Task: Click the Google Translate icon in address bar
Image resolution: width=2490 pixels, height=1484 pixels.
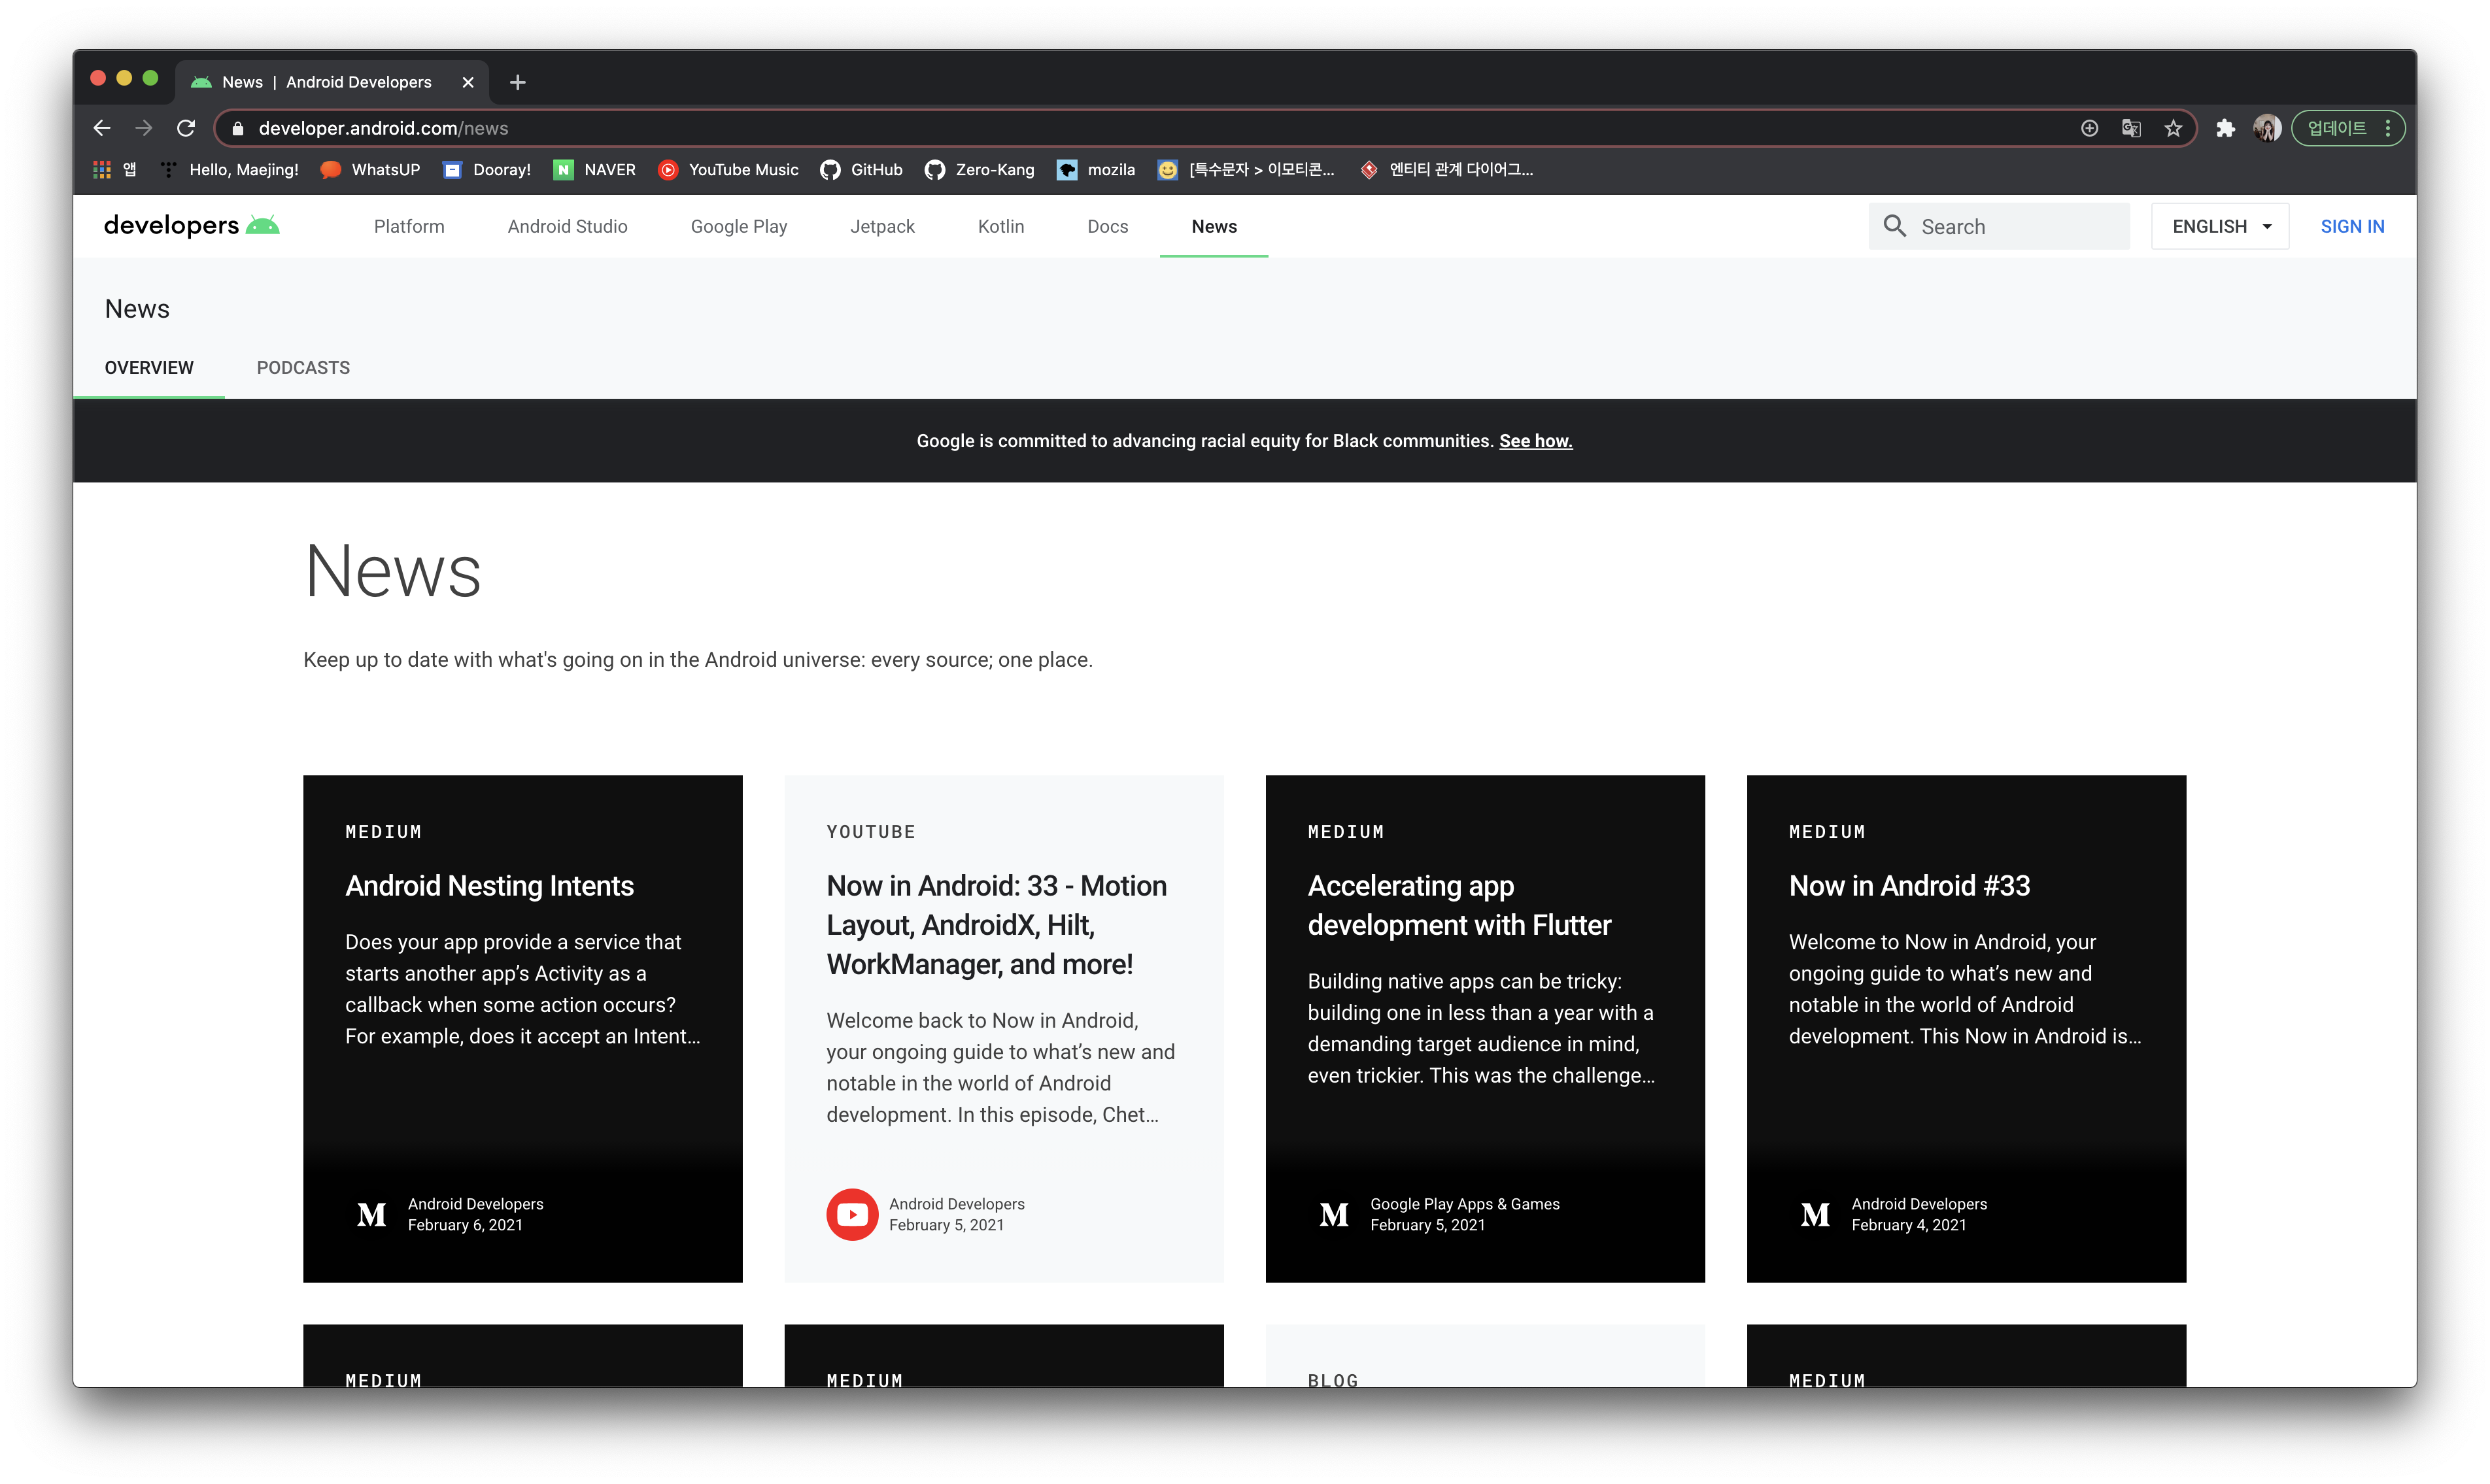Action: tap(2131, 128)
